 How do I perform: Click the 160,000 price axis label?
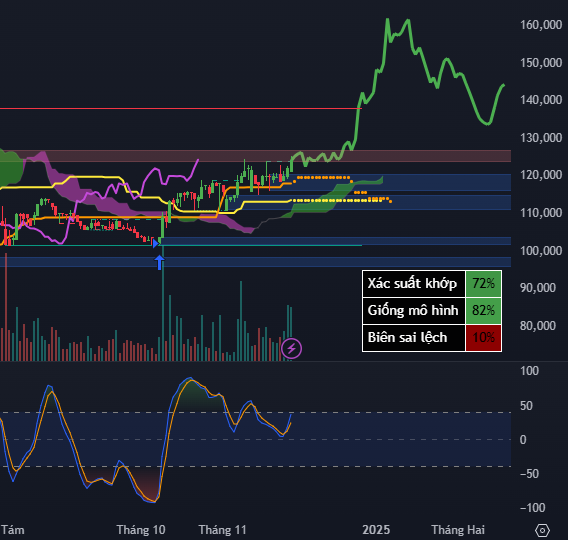tap(541, 25)
